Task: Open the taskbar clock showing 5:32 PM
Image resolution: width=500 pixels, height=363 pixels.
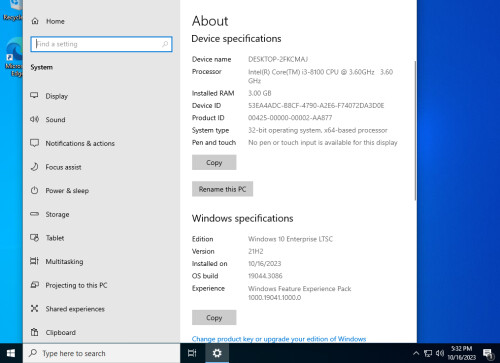Action: pyautogui.click(x=461, y=353)
